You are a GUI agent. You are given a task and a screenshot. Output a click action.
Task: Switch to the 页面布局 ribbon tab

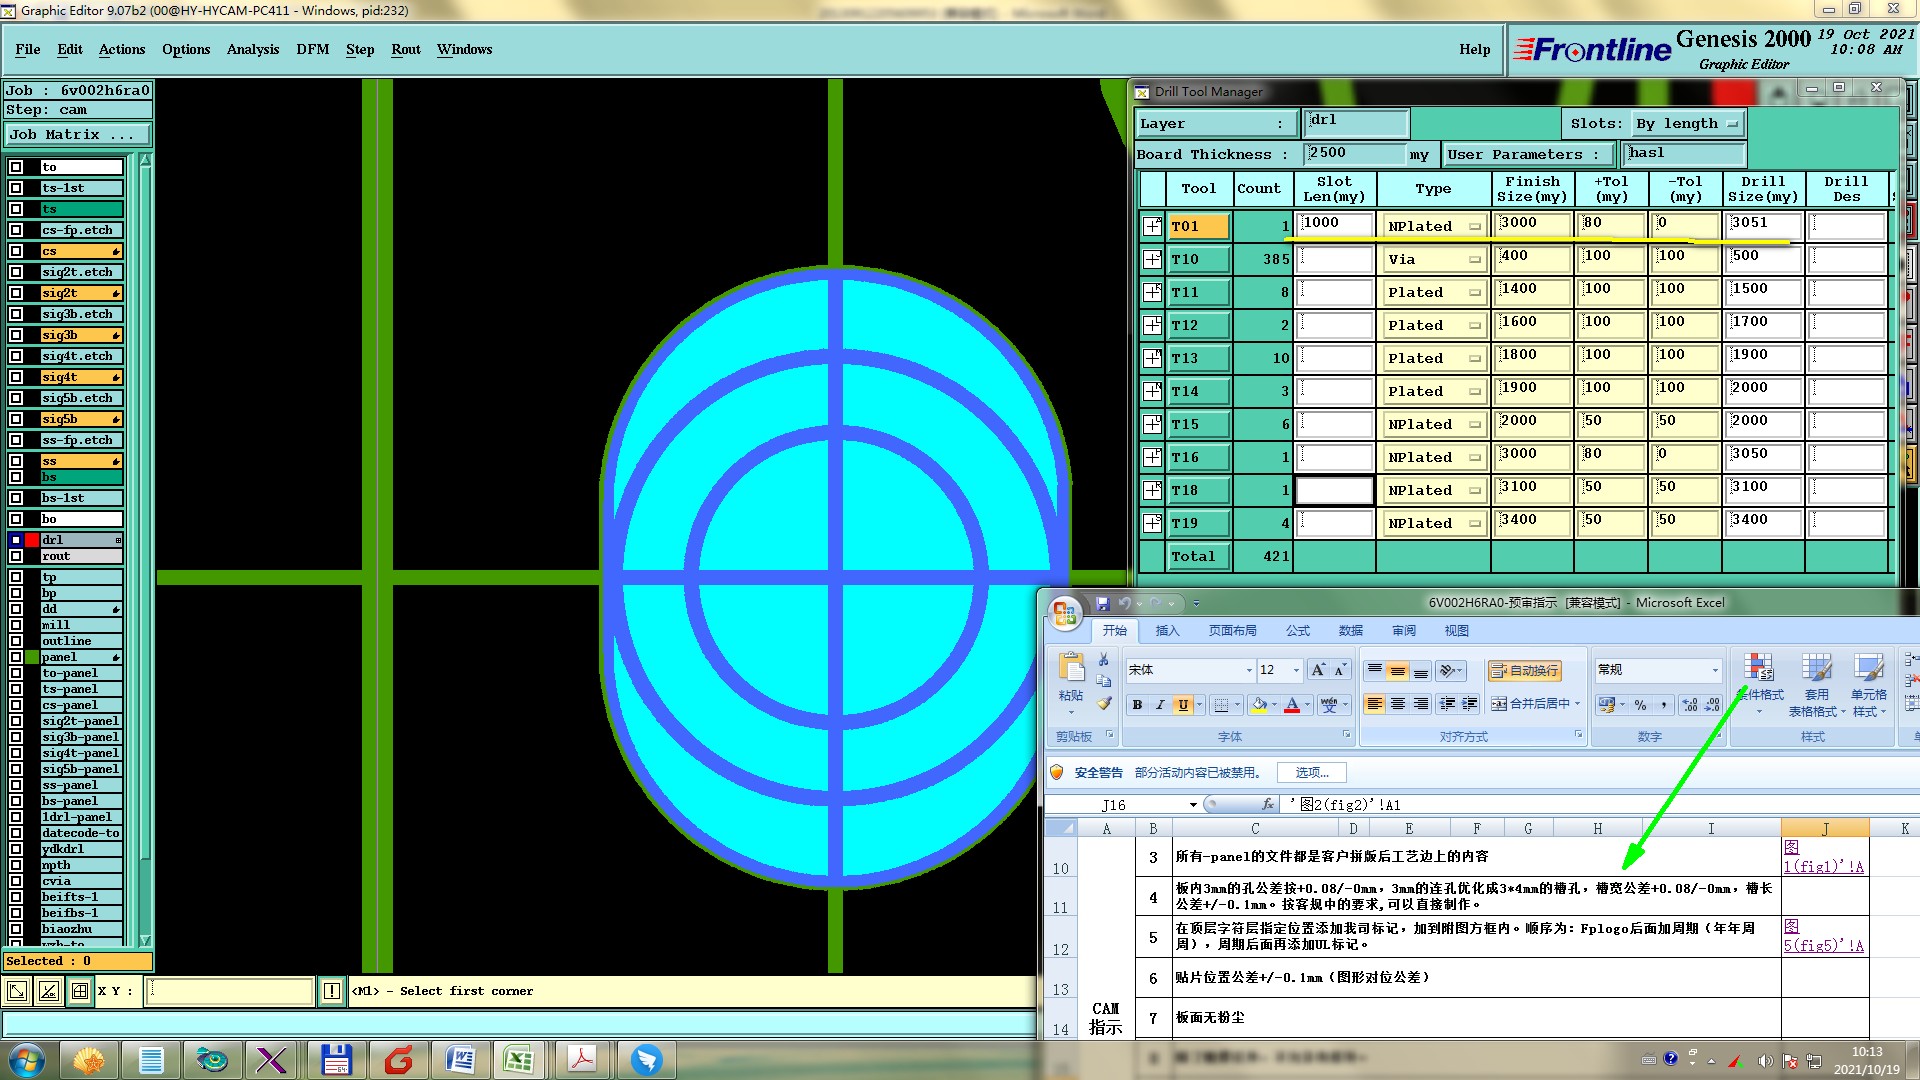(1232, 631)
